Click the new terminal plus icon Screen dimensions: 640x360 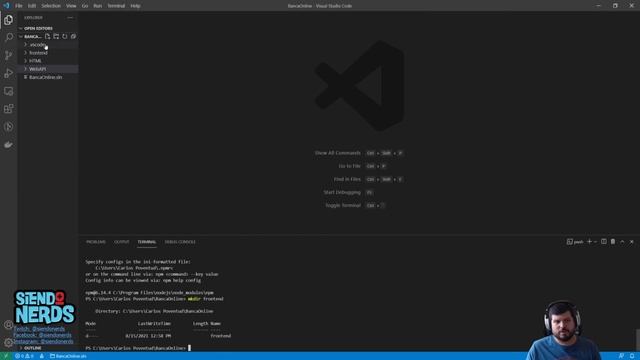[x=589, y=242]
